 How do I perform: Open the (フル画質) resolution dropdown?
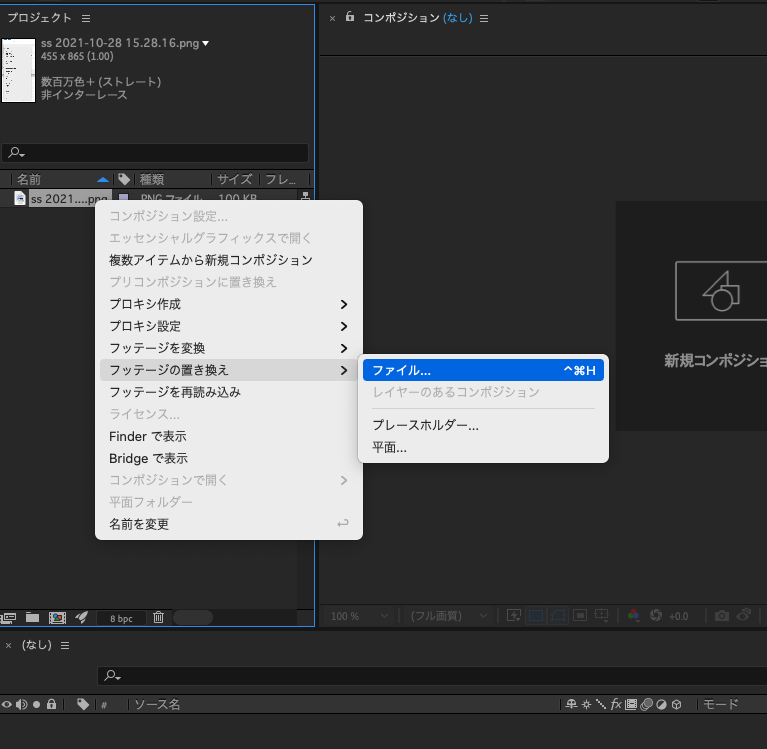pos(449,615)
